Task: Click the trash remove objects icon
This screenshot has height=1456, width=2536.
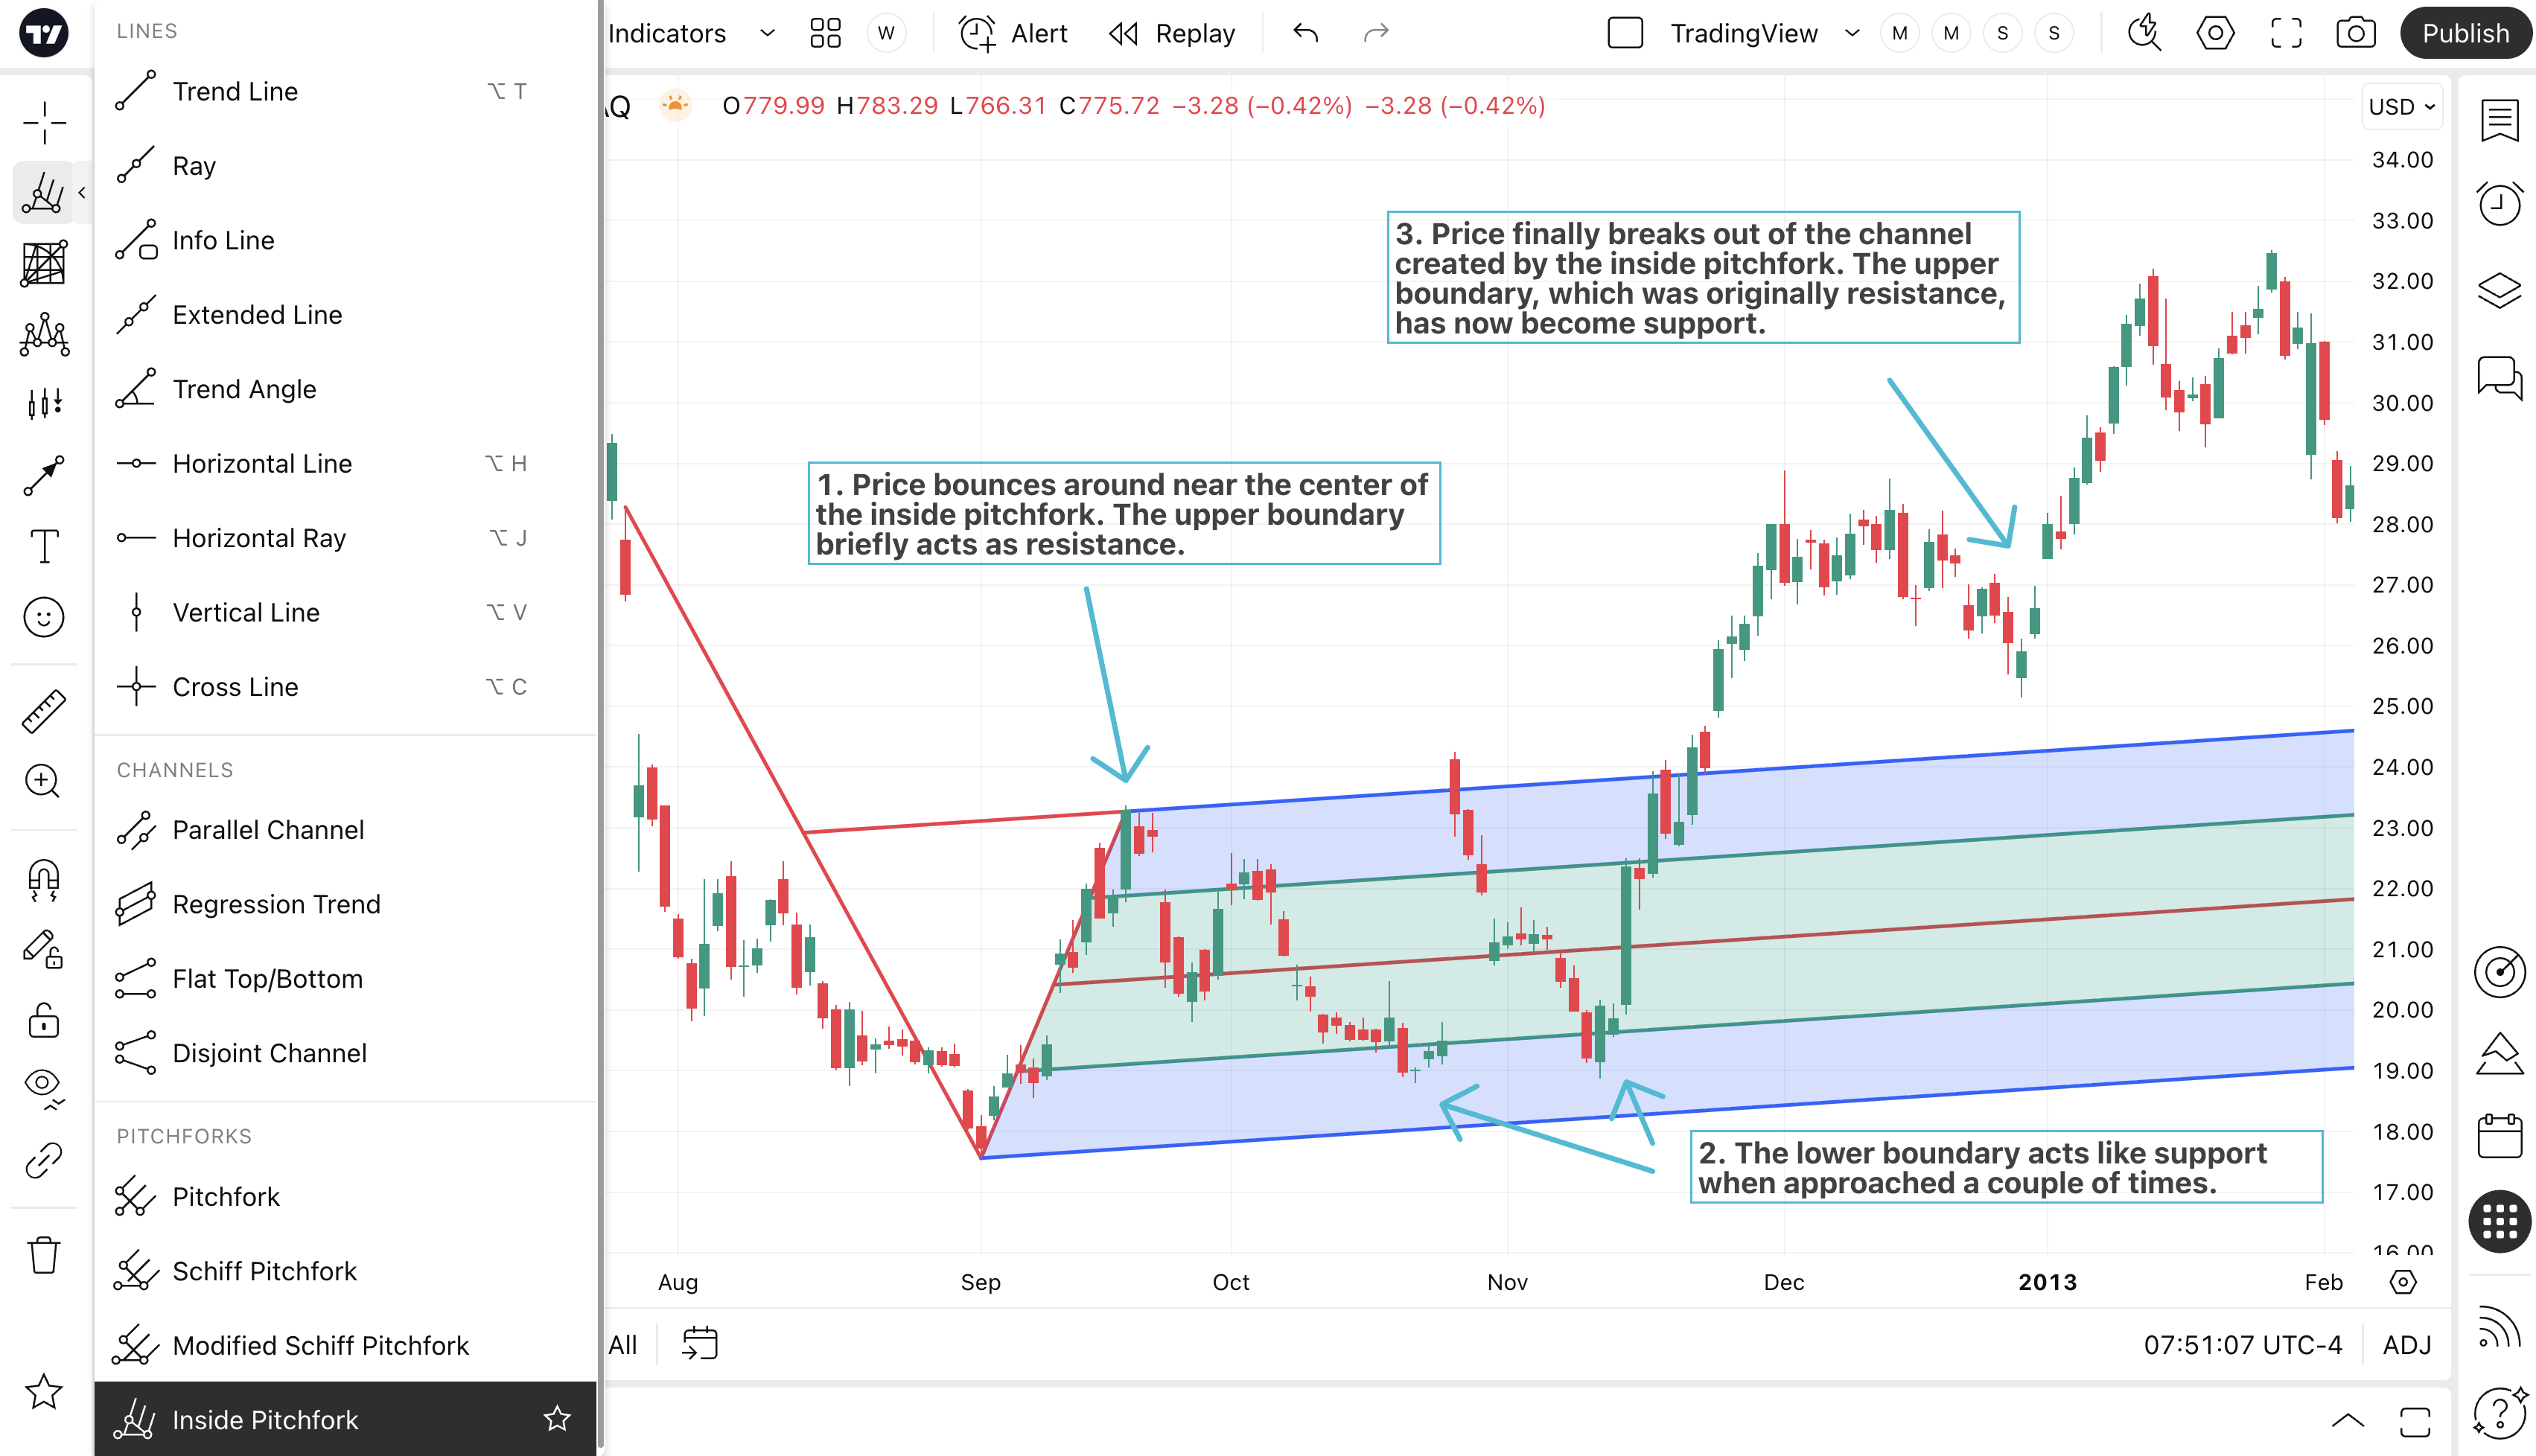Action: (44, 1254)
